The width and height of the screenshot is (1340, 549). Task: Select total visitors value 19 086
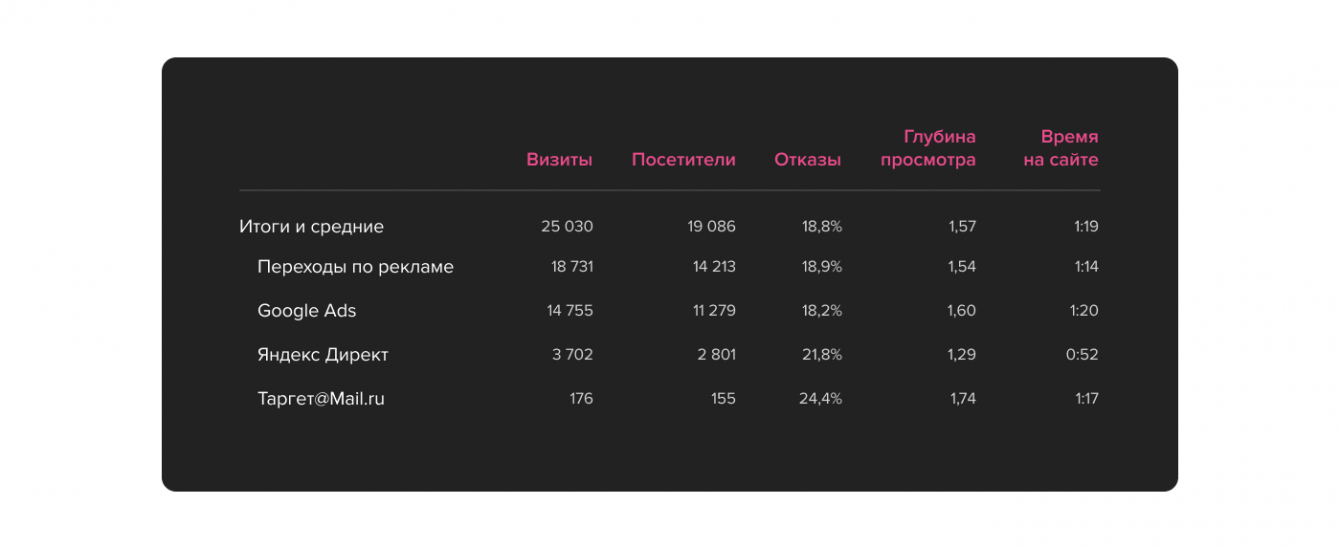pos(711,227)
